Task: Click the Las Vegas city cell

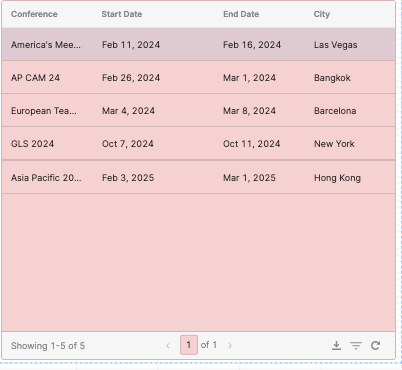Action: click(x=336, y=45)
